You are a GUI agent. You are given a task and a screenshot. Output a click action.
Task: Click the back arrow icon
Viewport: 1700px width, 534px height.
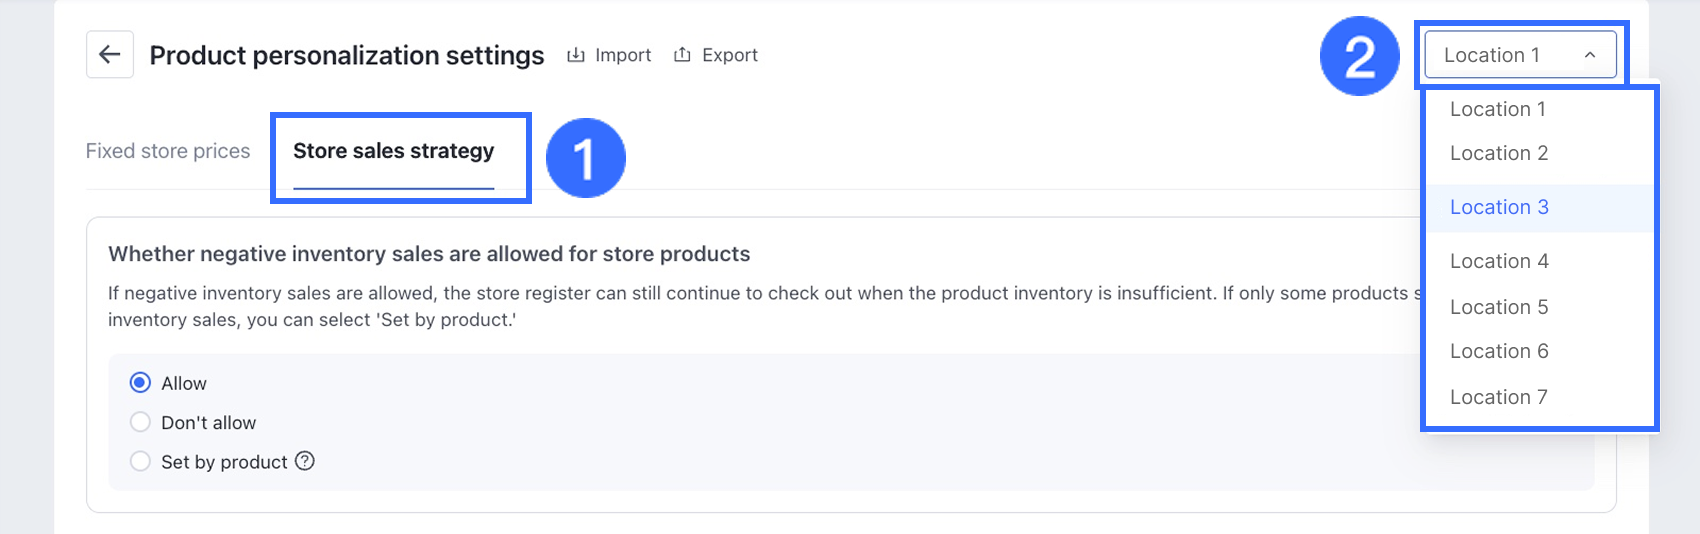110,55
